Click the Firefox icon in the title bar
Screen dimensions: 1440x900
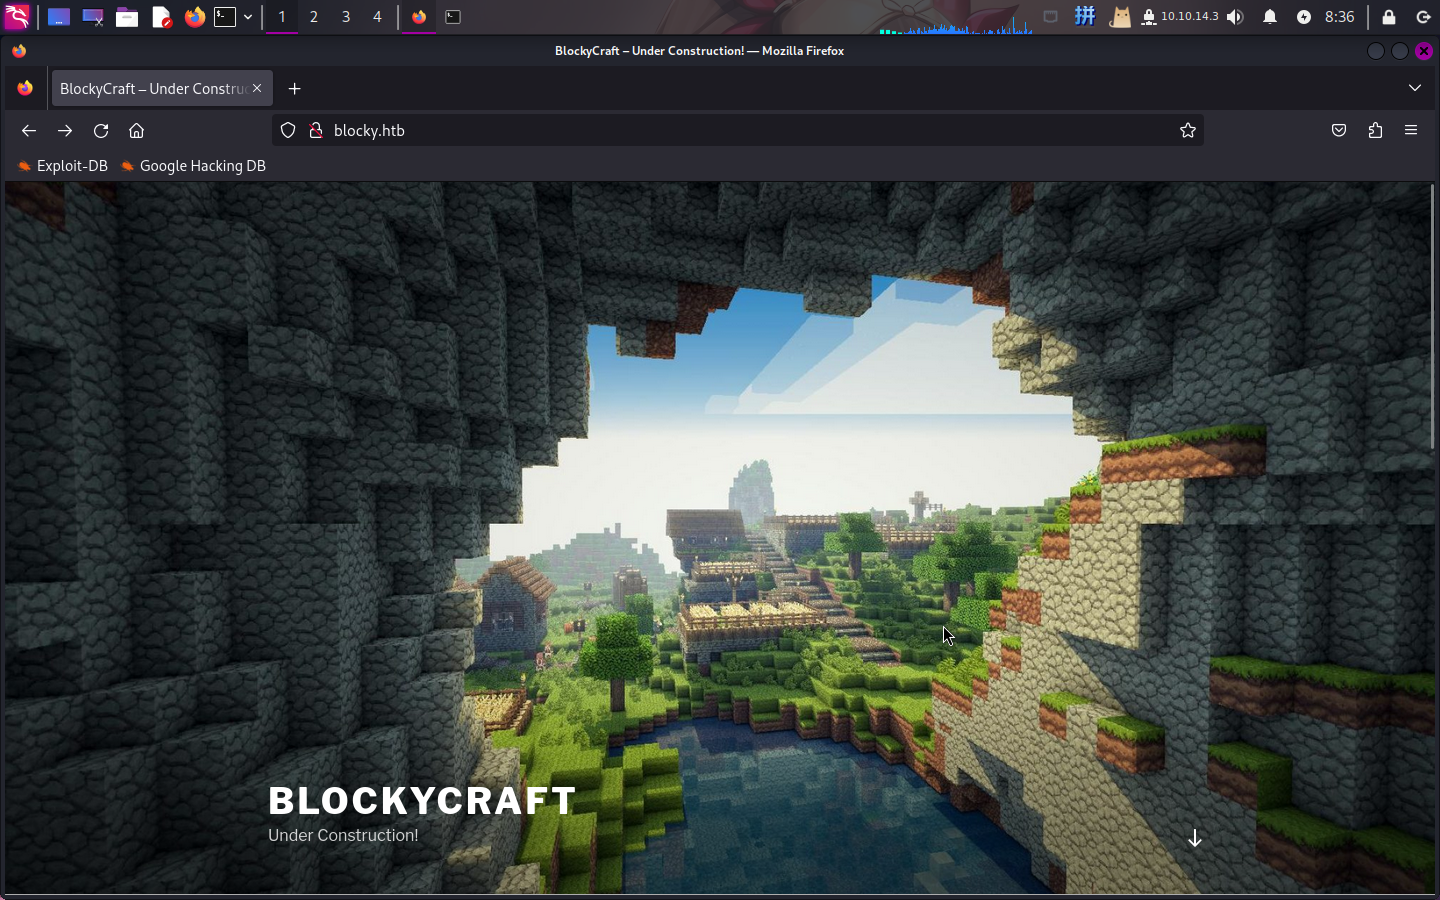coord(19,51)
